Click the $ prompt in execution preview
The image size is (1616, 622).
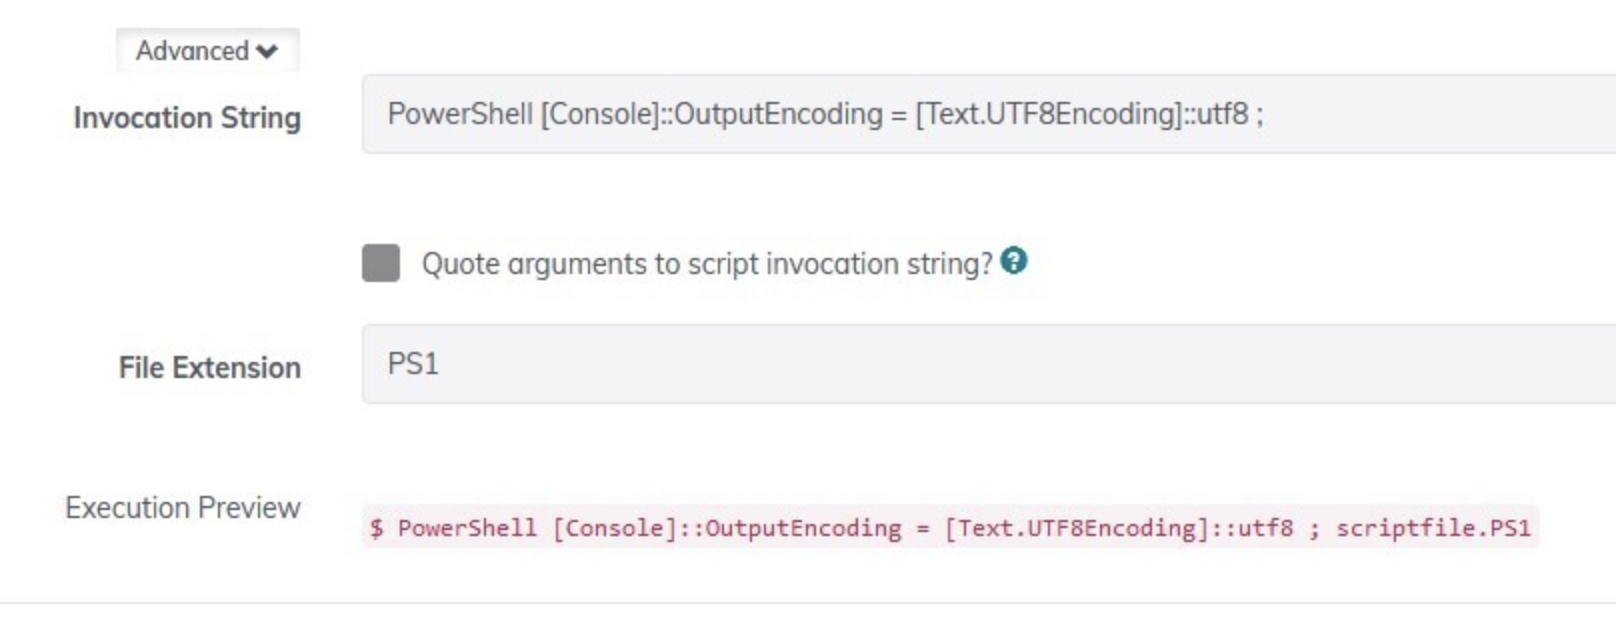(376, 528)
